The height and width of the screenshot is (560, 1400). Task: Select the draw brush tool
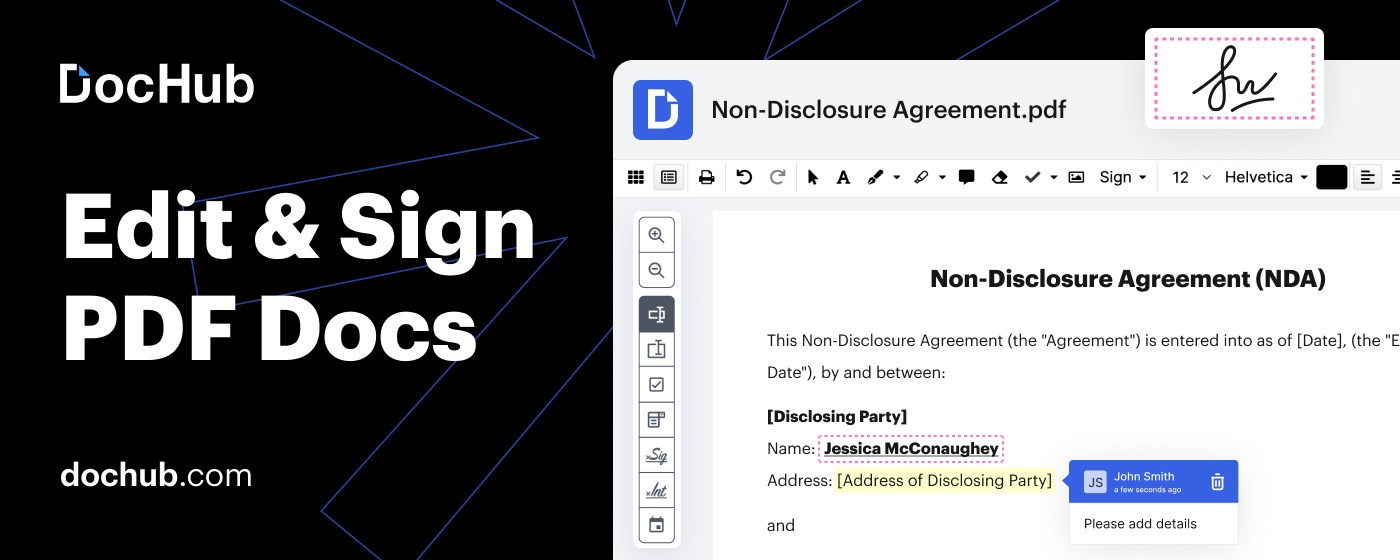[x=875, y=177]
